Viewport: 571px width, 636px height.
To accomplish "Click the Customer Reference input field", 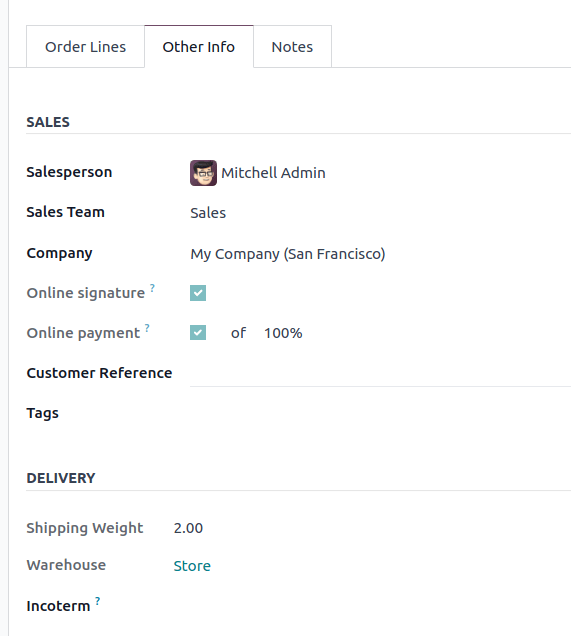I will click(x=380, y=375).
